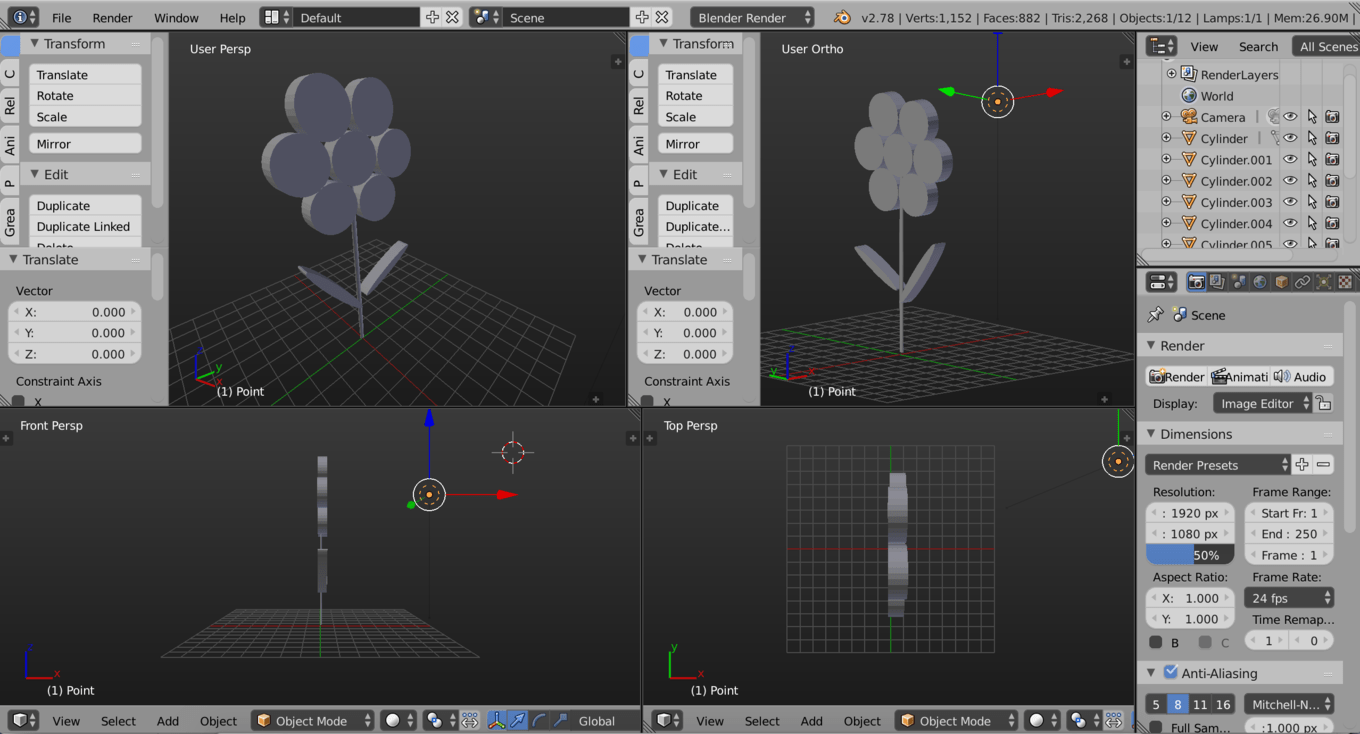This screenshot has height=734, width=1360.
Task: Click the pin icon beside Scene
Action: pos(1155,315)
